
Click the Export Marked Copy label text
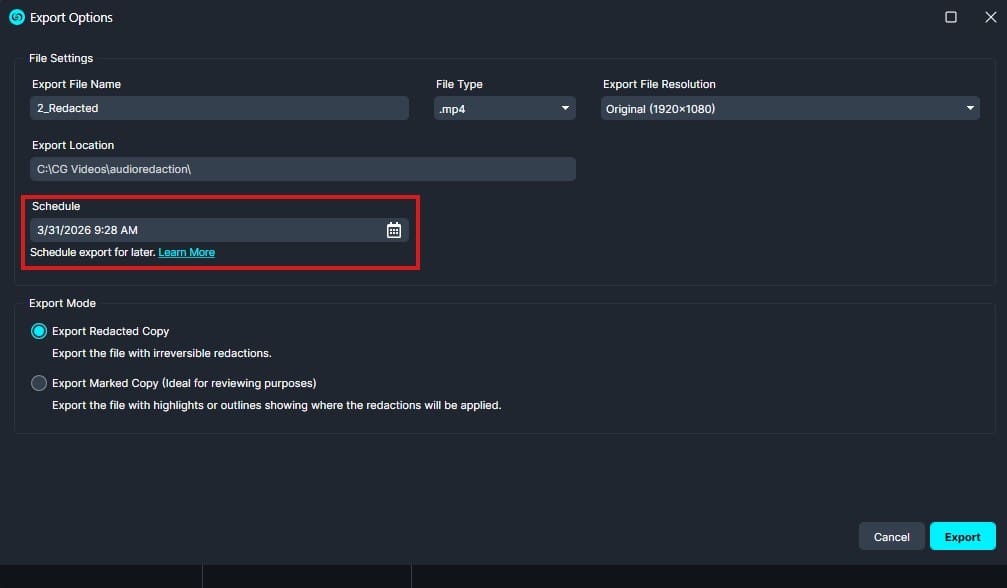[184, 383]
